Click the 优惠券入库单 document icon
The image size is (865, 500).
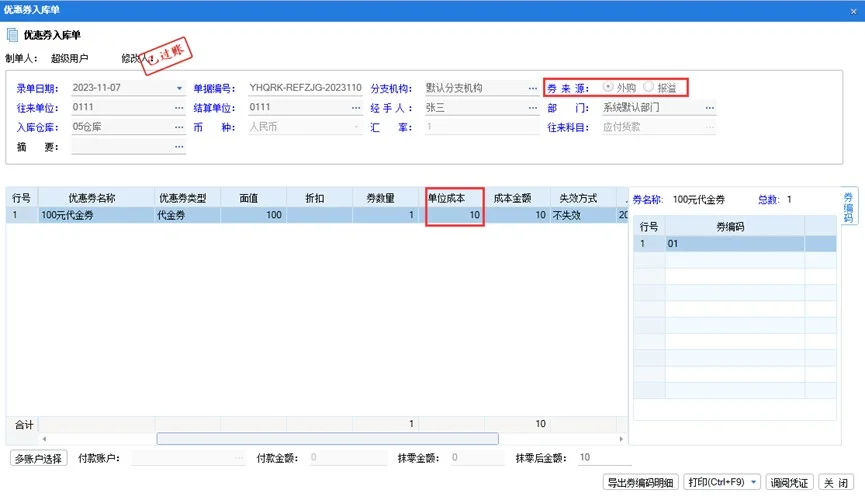12,35
